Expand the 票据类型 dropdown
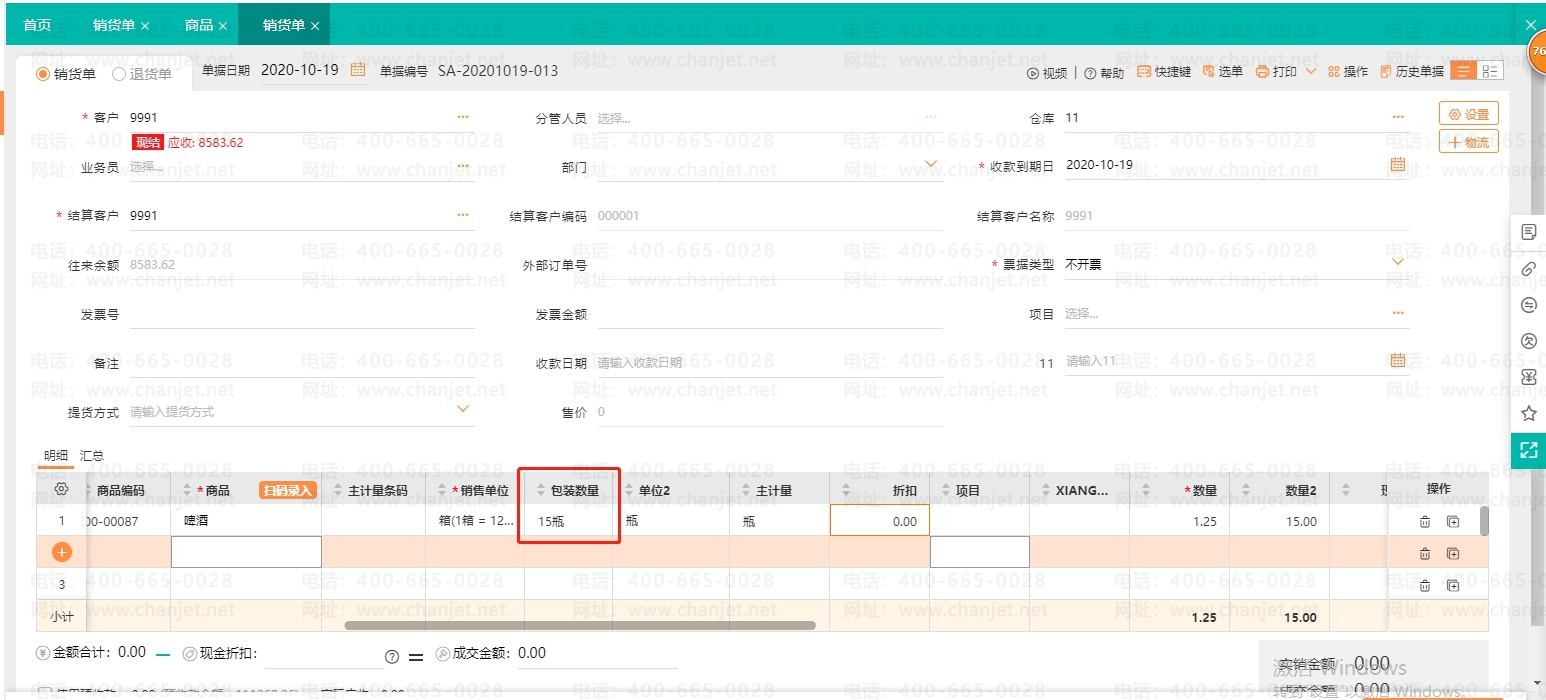Screen dimensions: 1546x700 pos(1398,262)
